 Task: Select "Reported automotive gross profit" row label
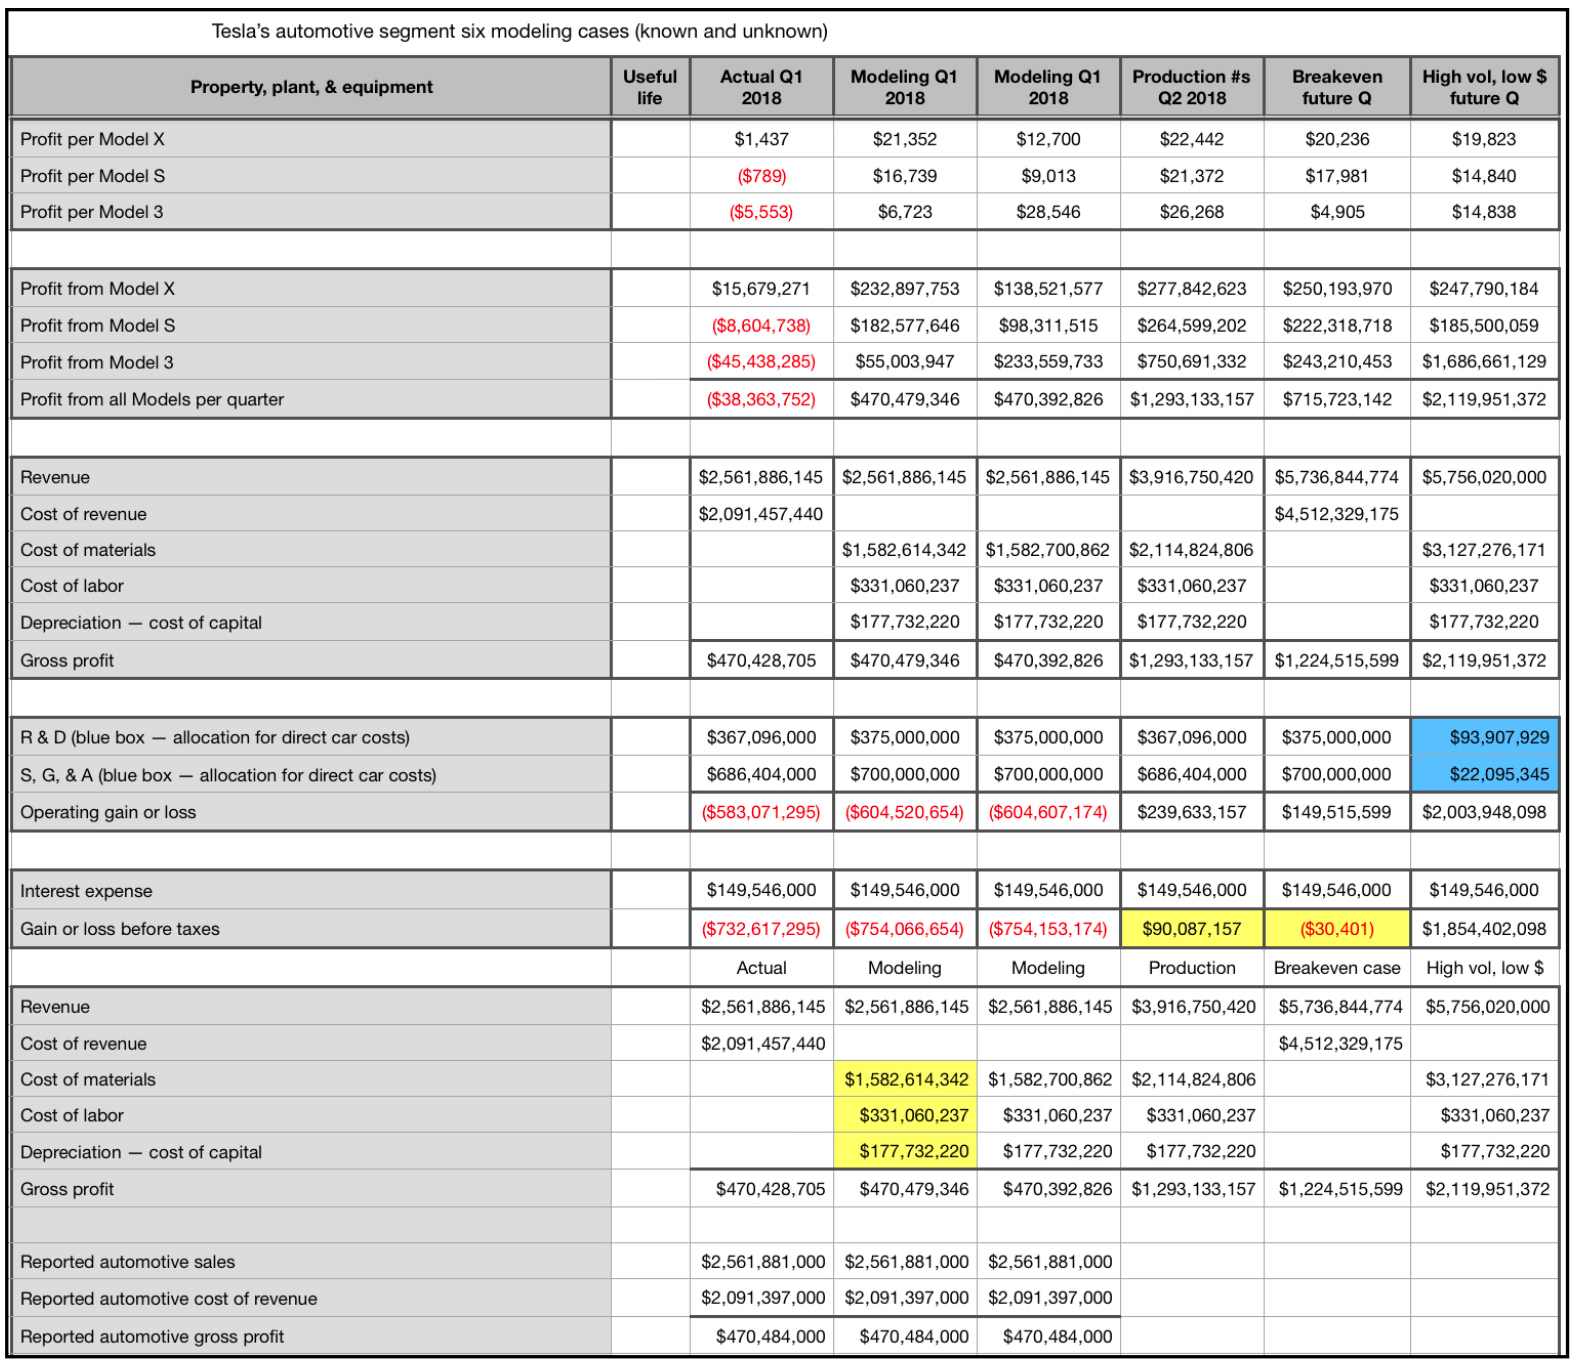pyautogui.click(x=311, y=1337)
